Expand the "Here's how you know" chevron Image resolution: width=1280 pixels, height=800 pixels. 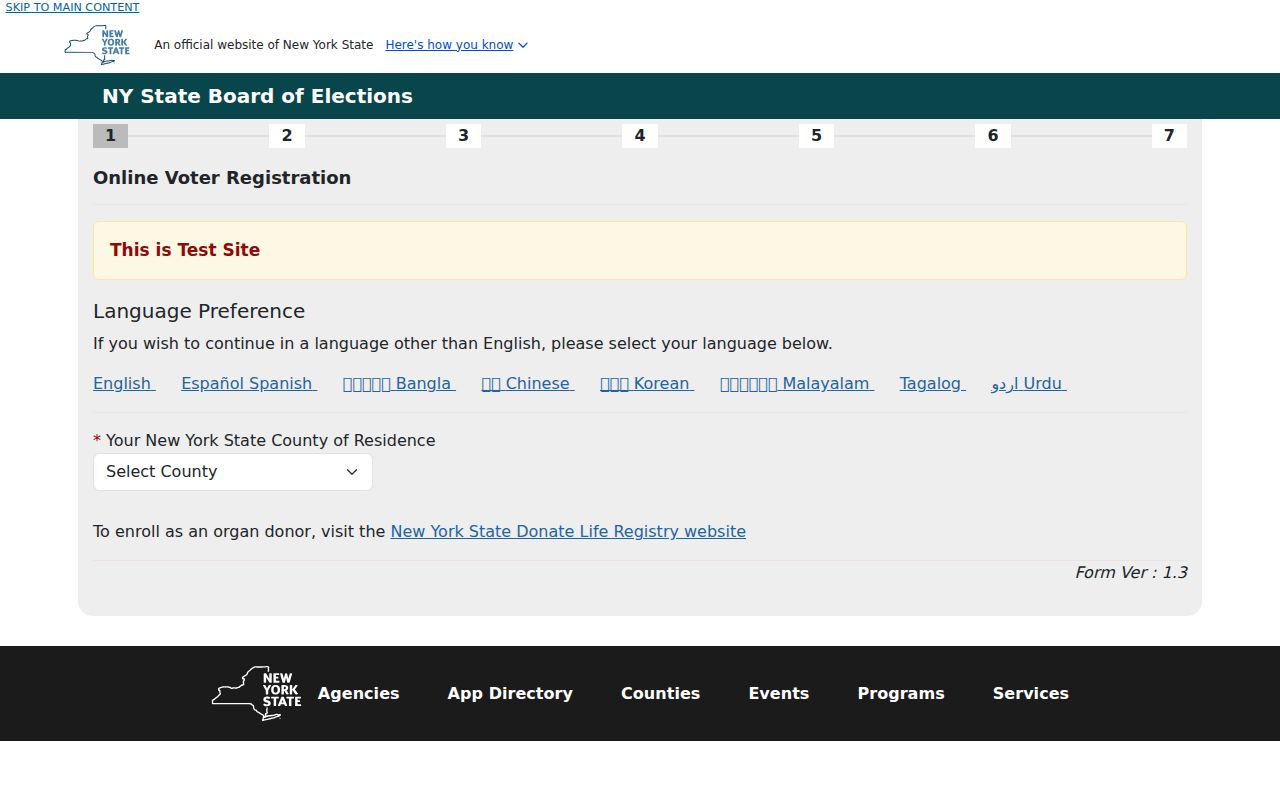(523, 45)
